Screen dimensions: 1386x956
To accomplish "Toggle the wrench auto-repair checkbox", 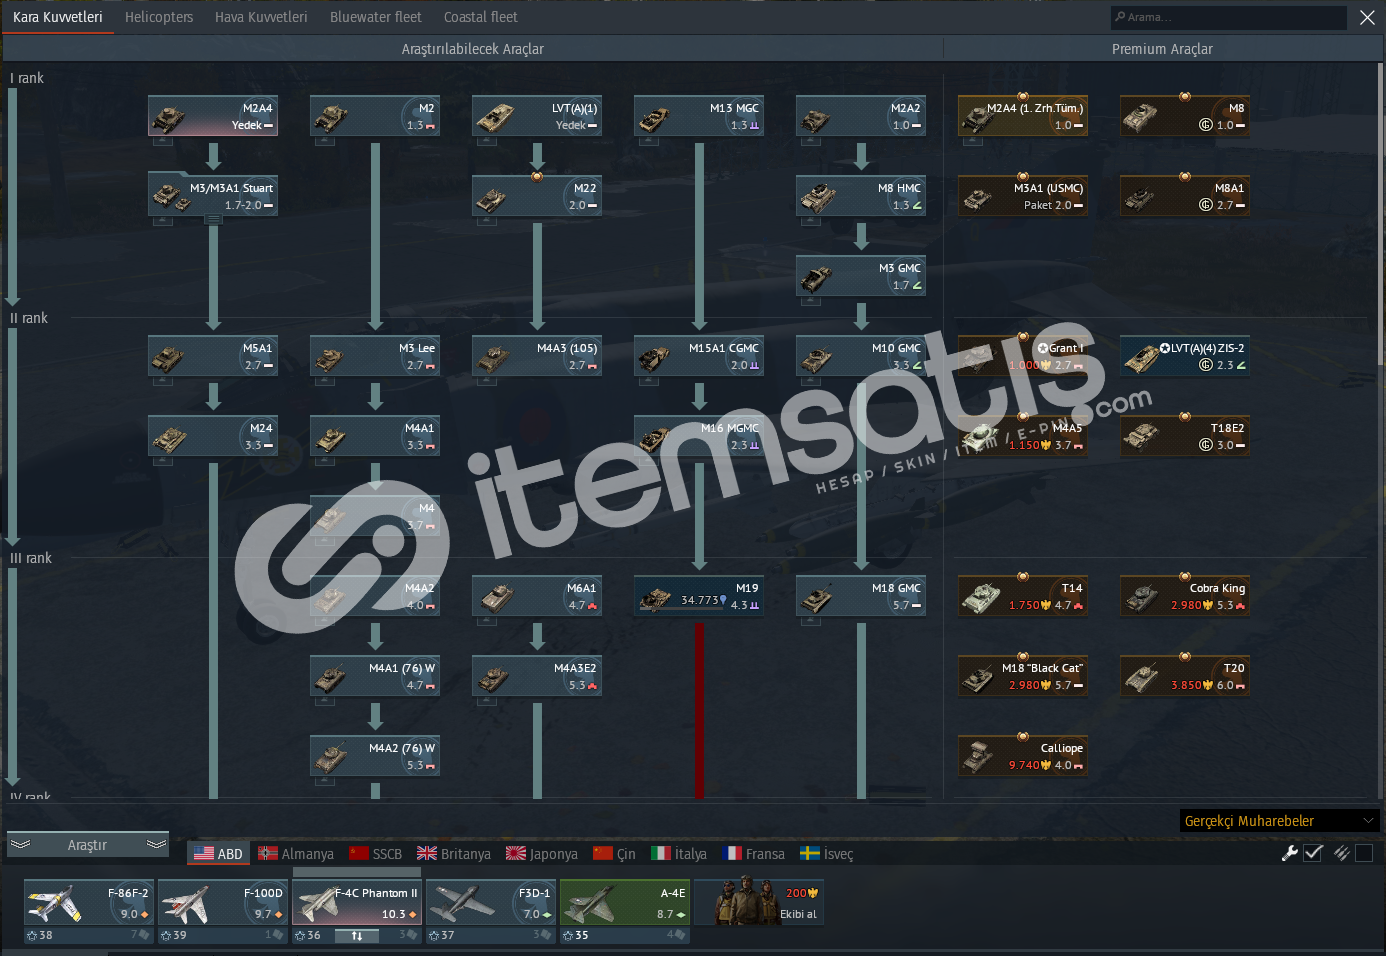I will pos(1313,853).
